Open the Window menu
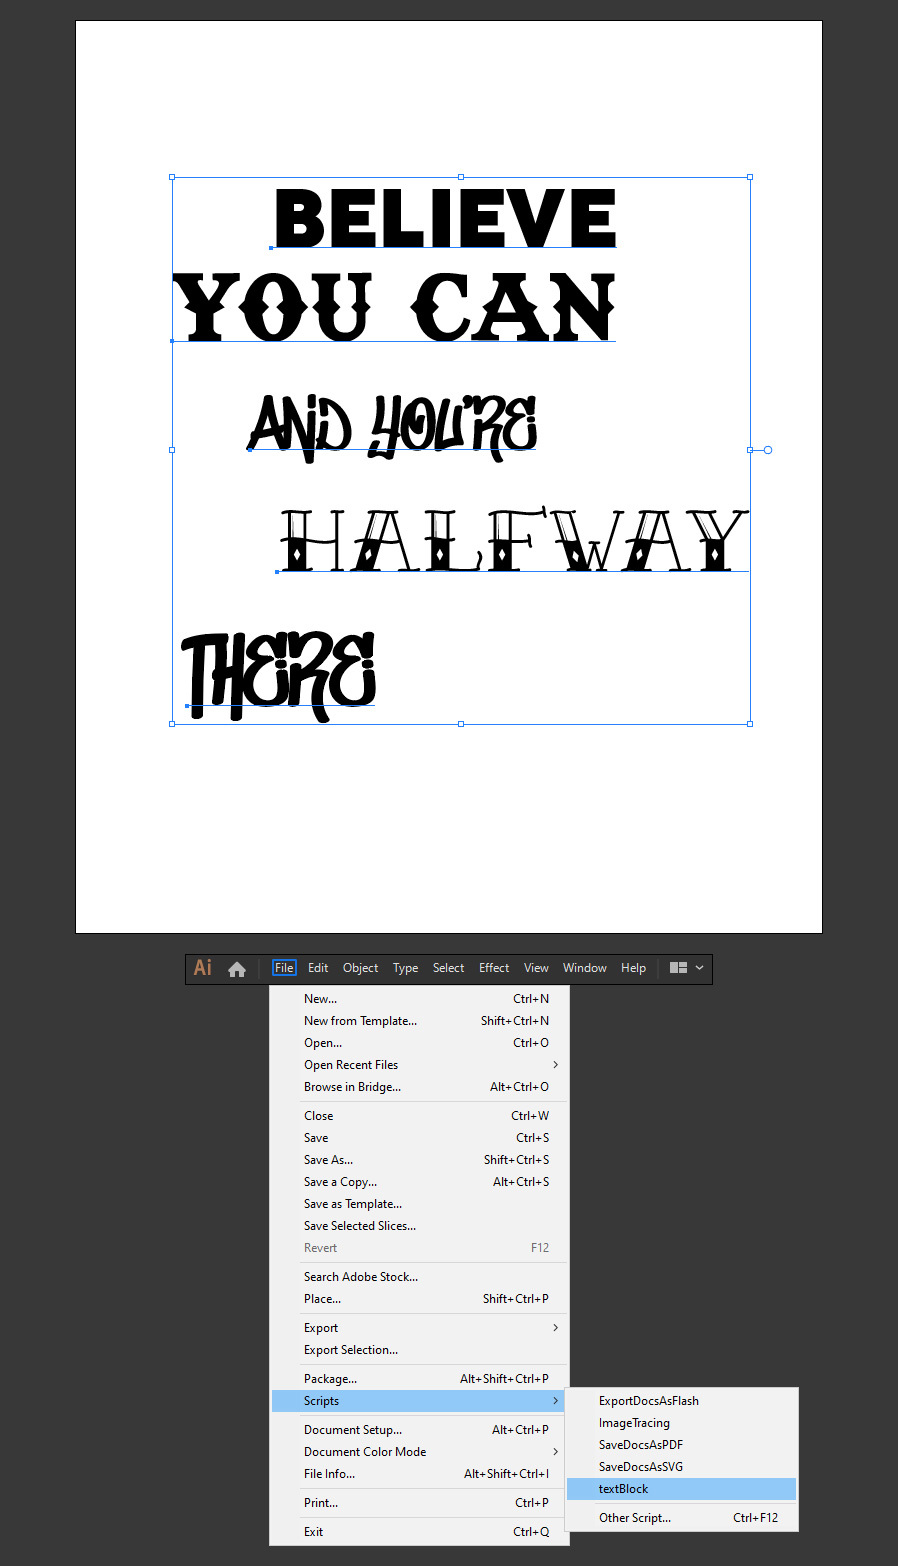 click(584, 968)
